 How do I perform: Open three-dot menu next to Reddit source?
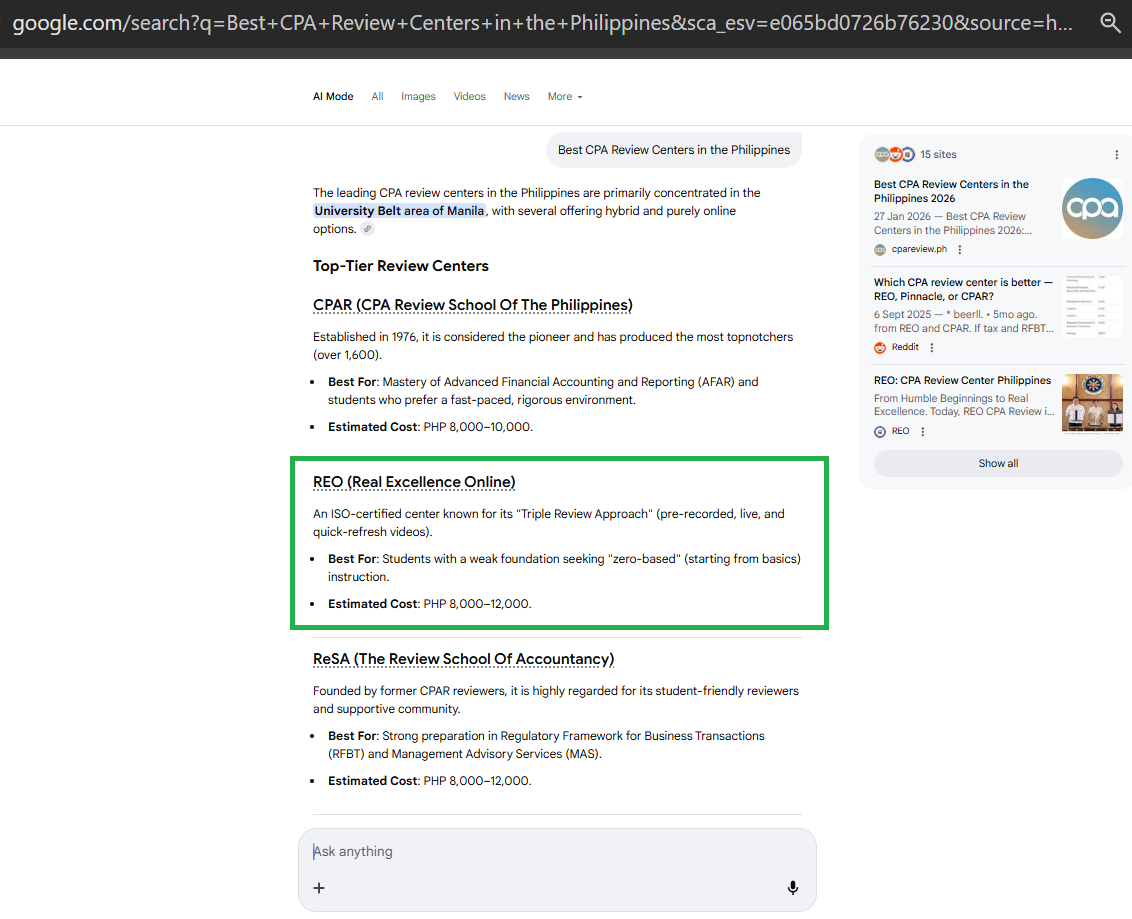[932, 348]
